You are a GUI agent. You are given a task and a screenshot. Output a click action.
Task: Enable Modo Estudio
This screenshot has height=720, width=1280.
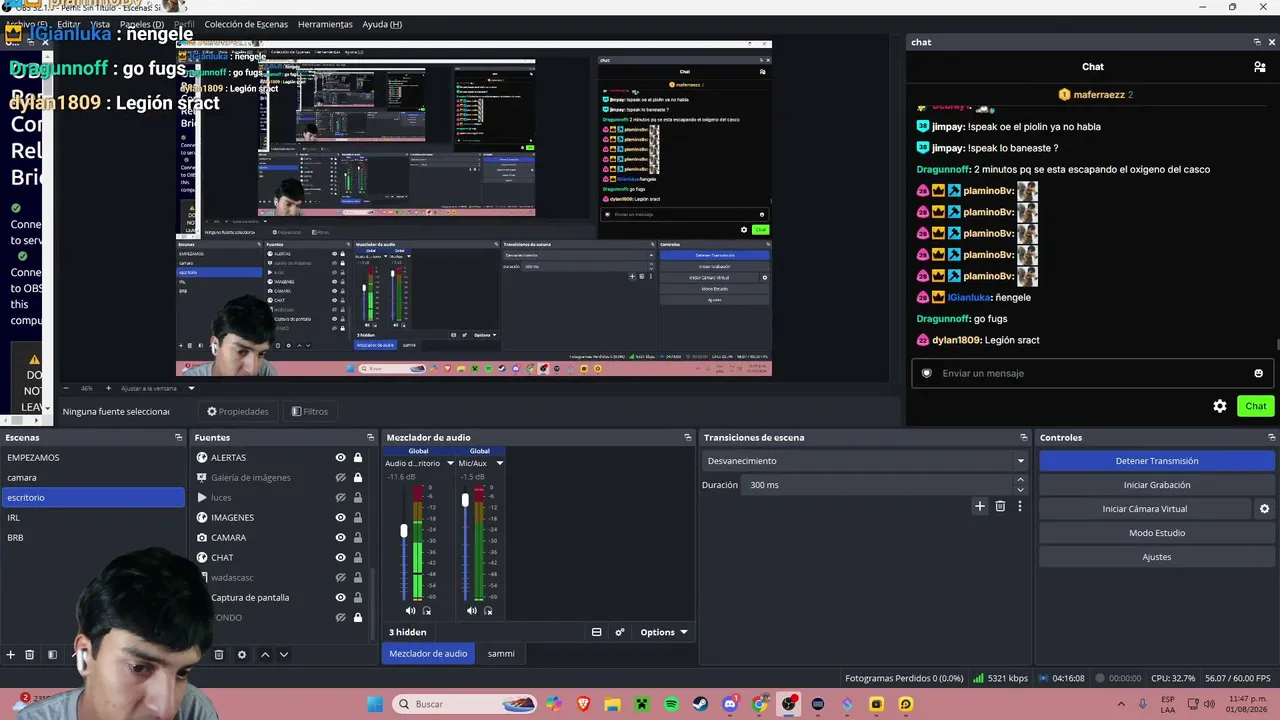[x=1156, y=533]
